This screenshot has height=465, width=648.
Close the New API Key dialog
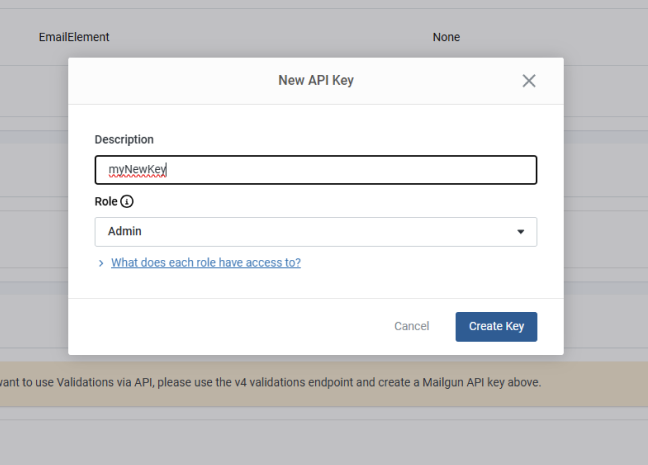click(x=529, y=81)
